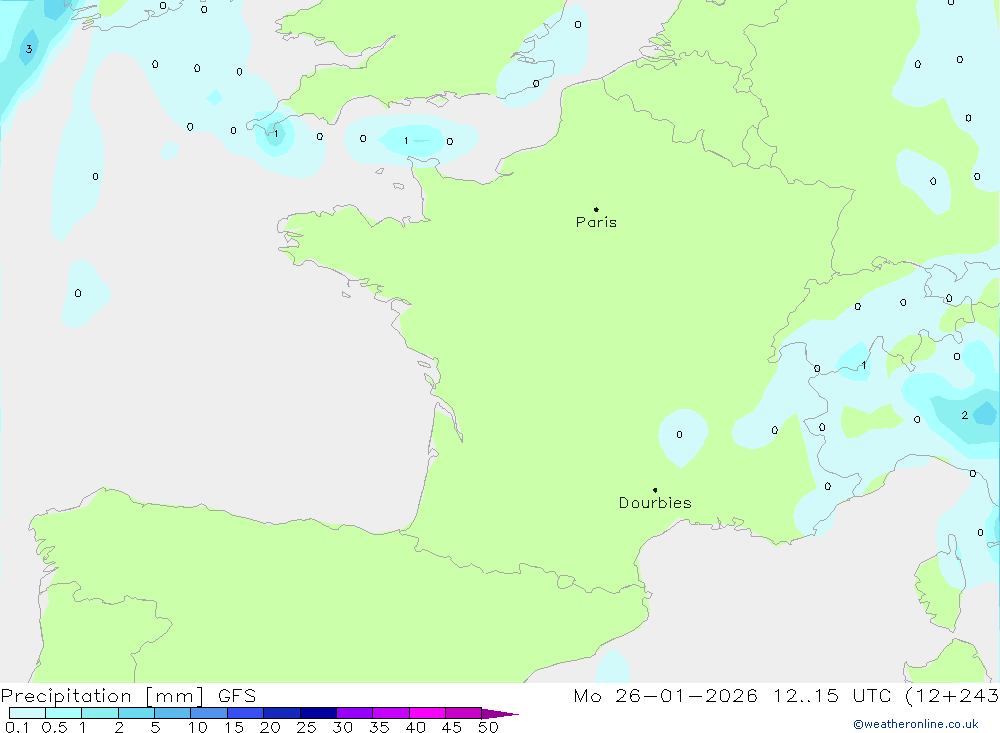This screenshot has height=733, width=1000.
Task: Click the GFS model name
Action: click(237, 696)
